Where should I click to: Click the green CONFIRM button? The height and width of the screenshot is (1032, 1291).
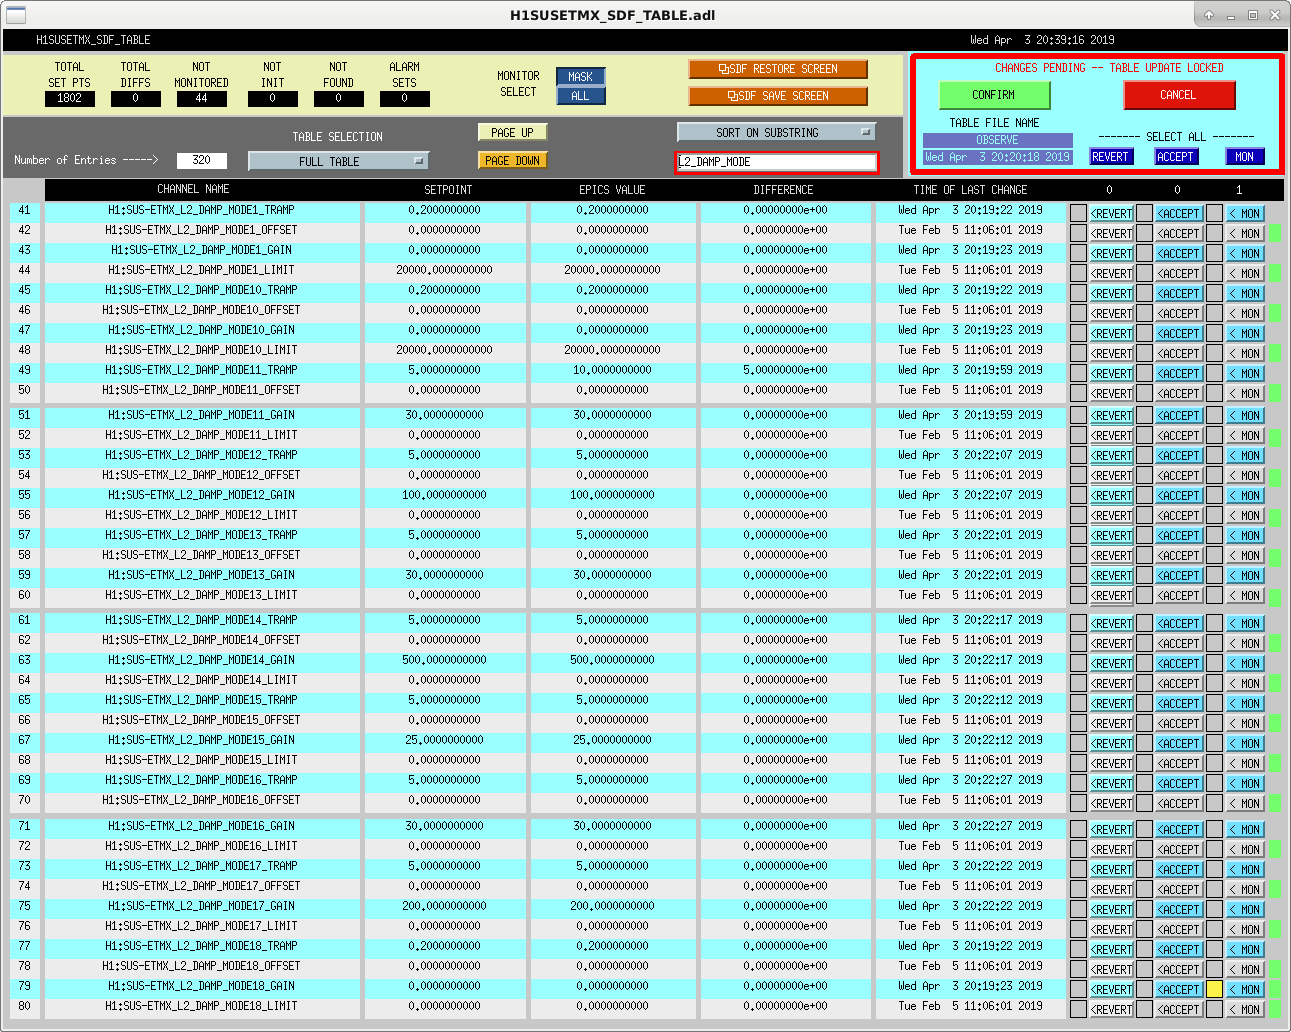click(x=994, y=95)
